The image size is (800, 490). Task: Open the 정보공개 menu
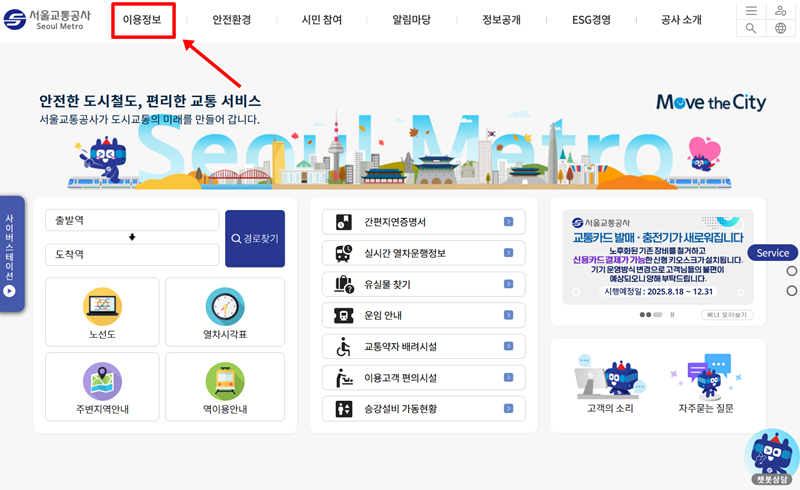click(502, 20)
